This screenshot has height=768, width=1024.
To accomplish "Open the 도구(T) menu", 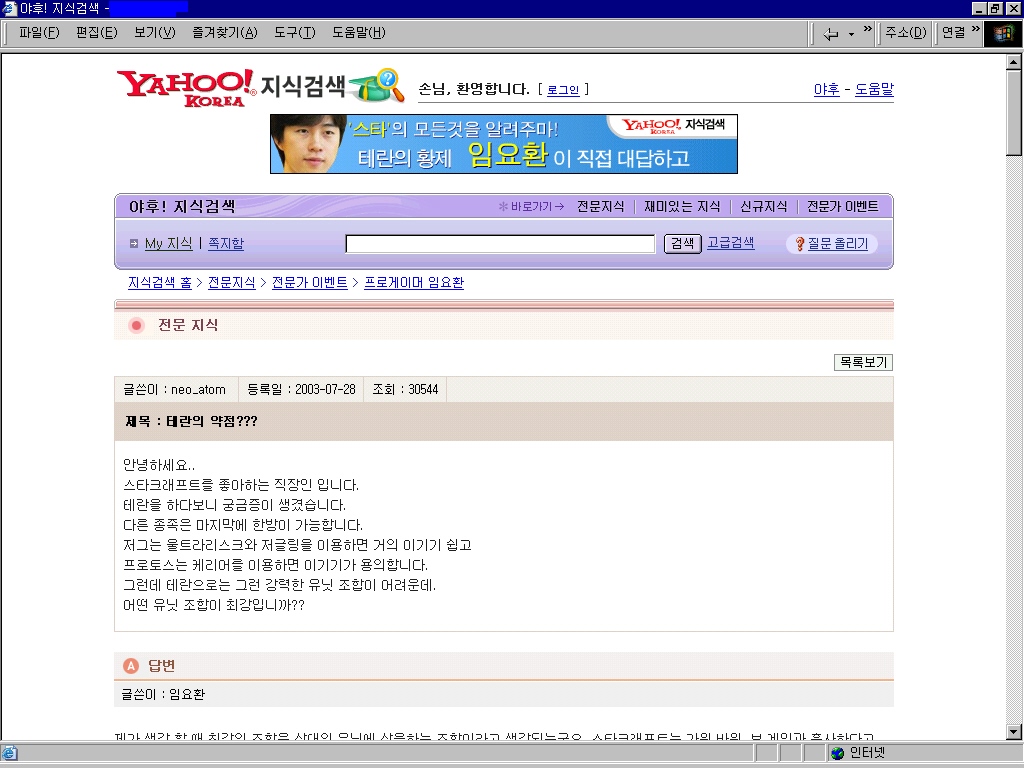I will click(x=295, y=33).
